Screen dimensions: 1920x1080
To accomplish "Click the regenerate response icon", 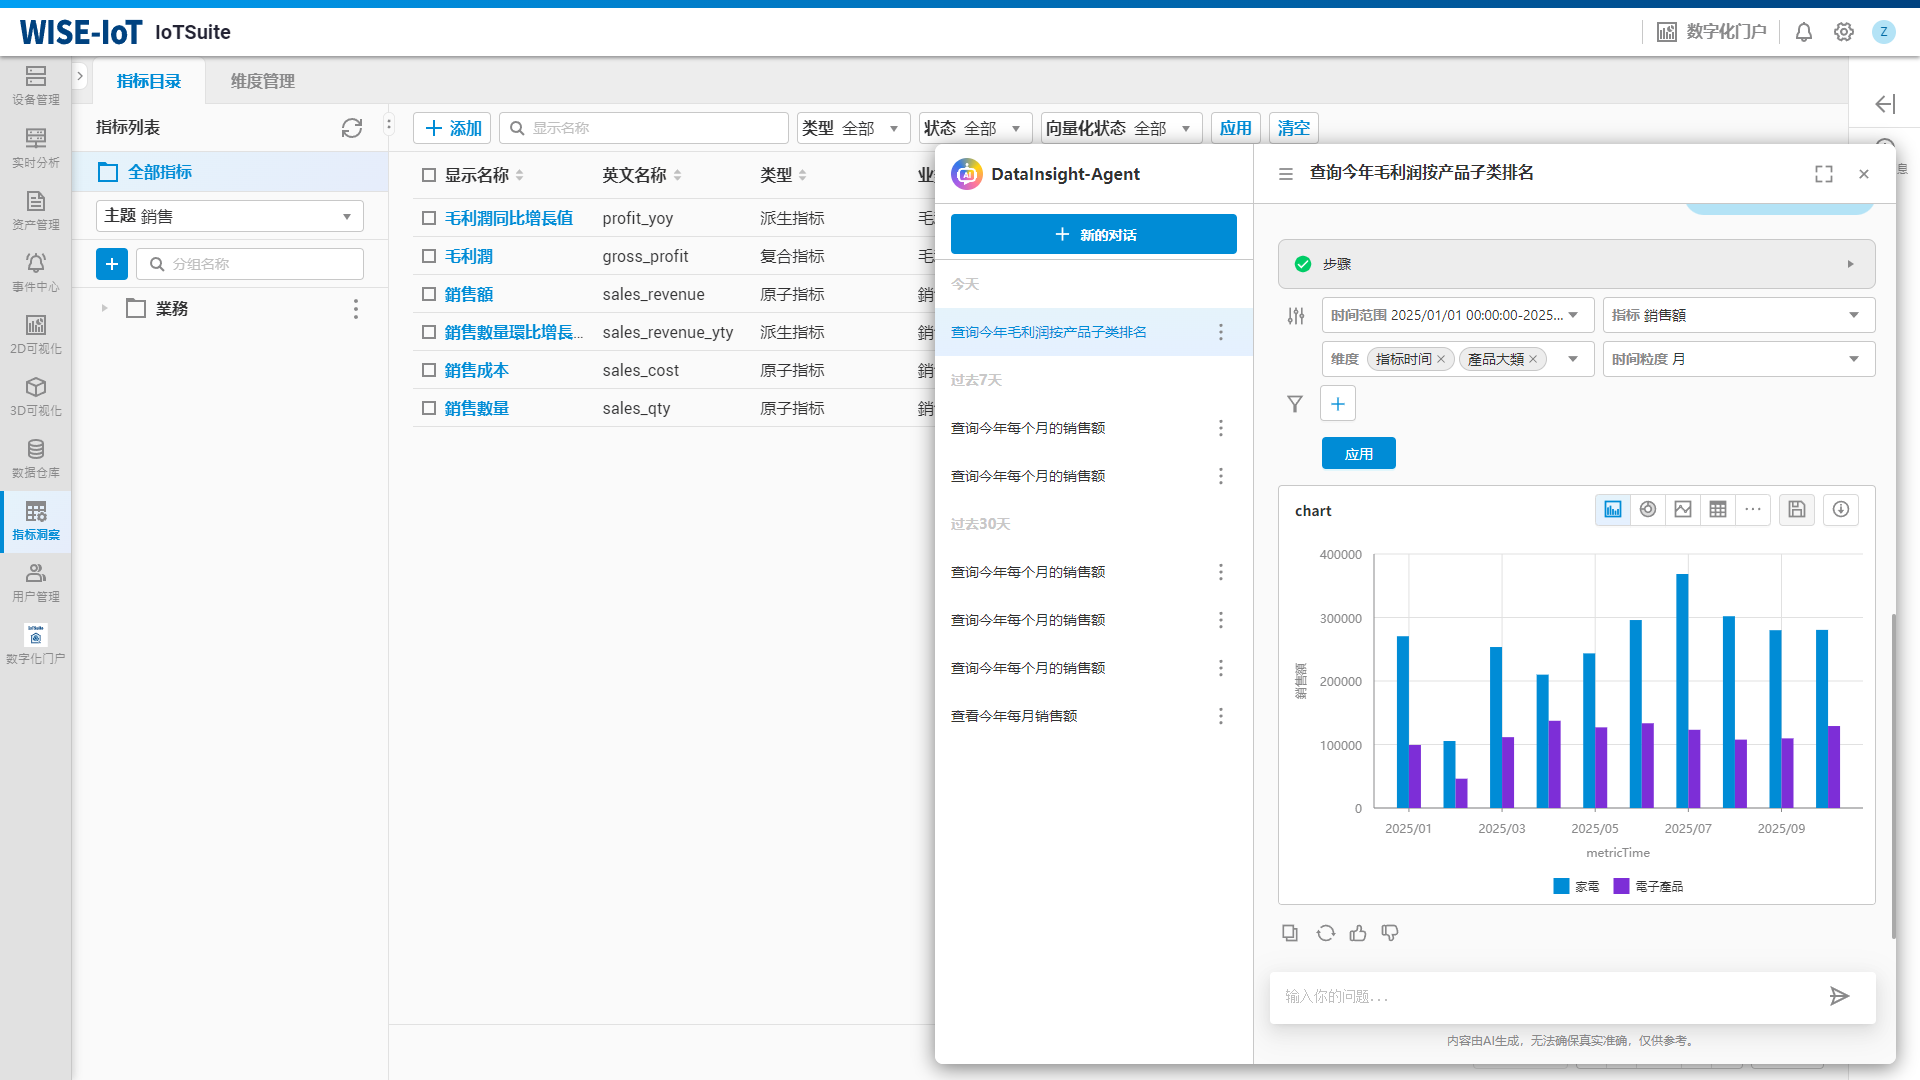I will pyautogui.click(x=1326, y=933).
